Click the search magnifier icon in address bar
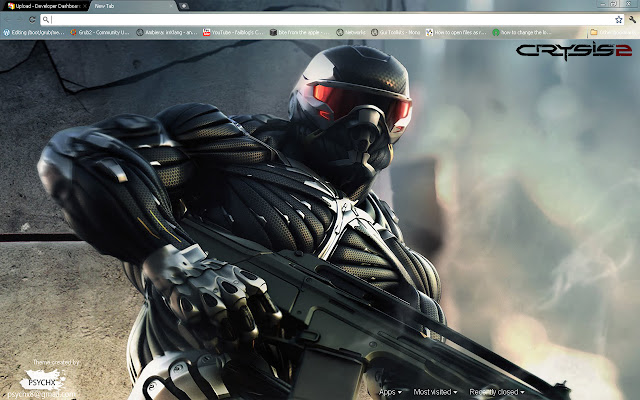 point(46,19)
